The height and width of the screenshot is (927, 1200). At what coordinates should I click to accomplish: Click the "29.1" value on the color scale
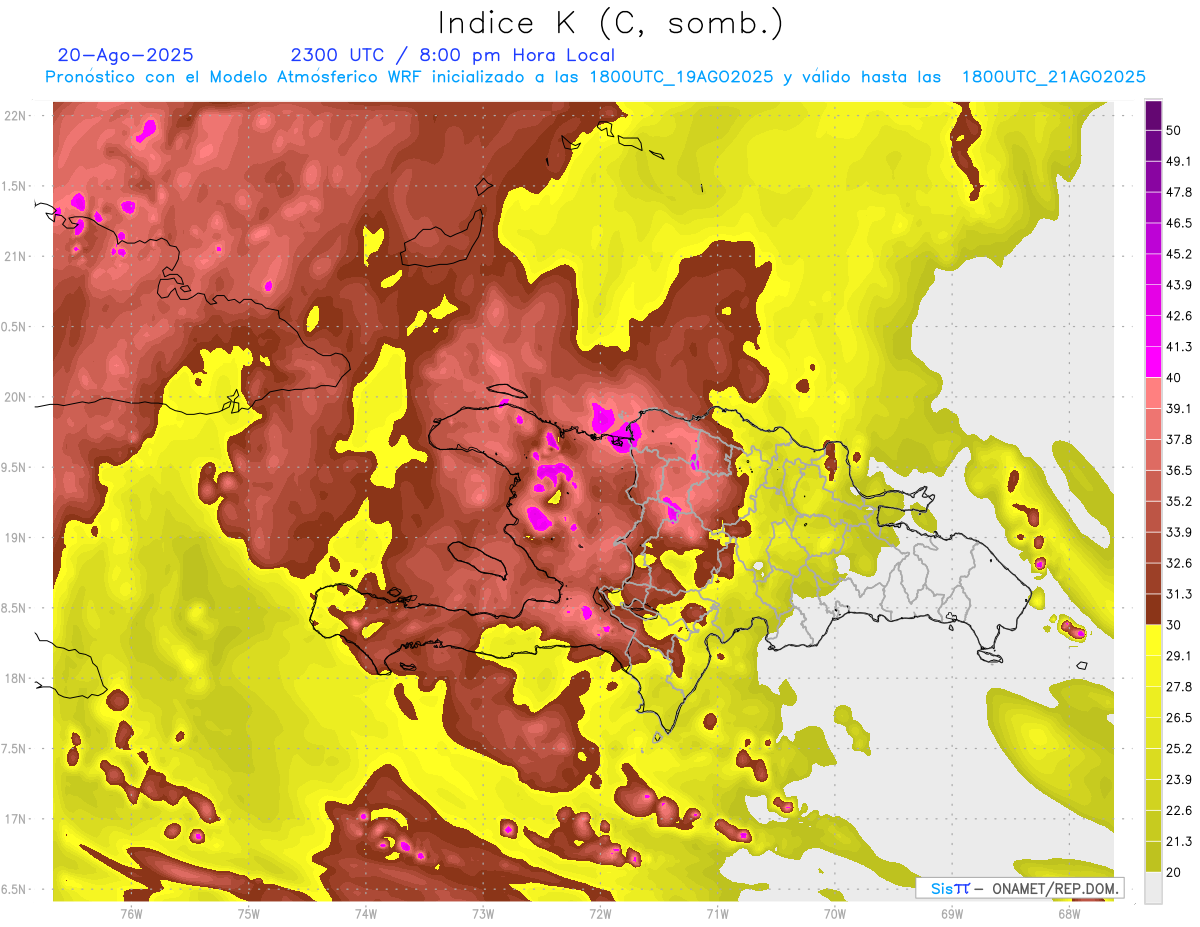coord(1178,656)
